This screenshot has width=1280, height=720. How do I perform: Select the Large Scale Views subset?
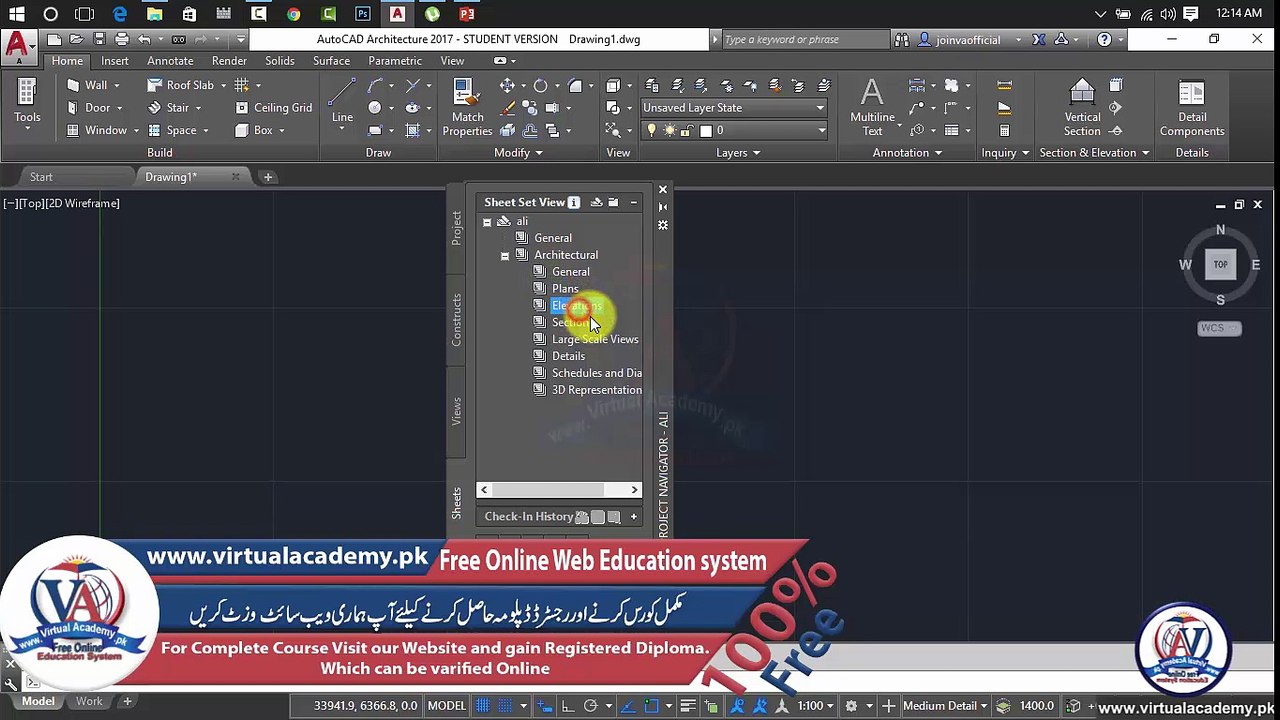pos(595,340)
